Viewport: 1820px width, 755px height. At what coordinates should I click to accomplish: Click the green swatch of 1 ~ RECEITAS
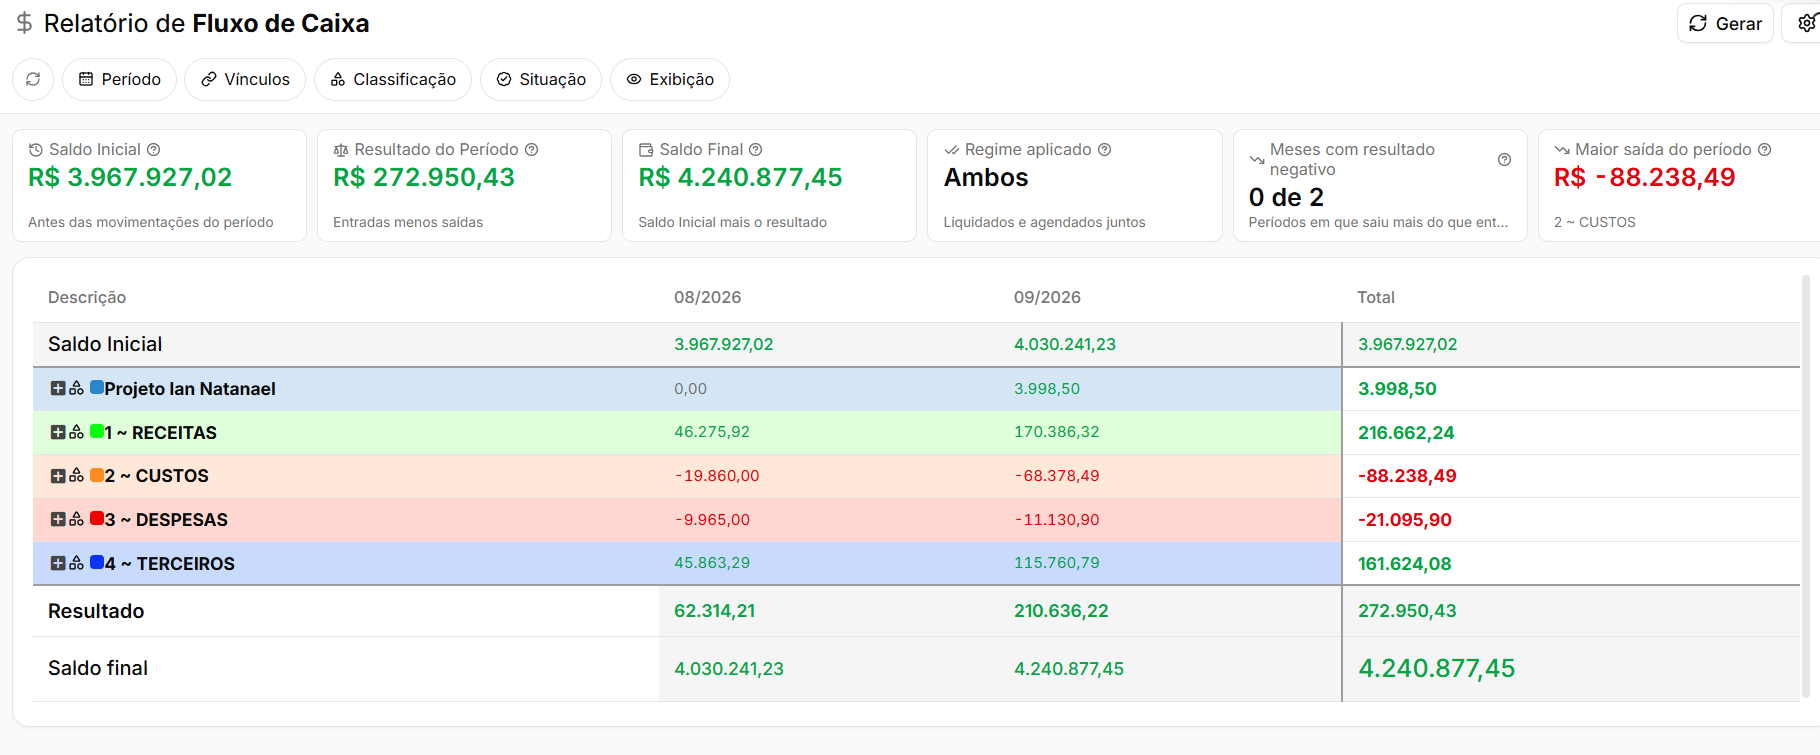pyautogui.click(x=97, y=431)
